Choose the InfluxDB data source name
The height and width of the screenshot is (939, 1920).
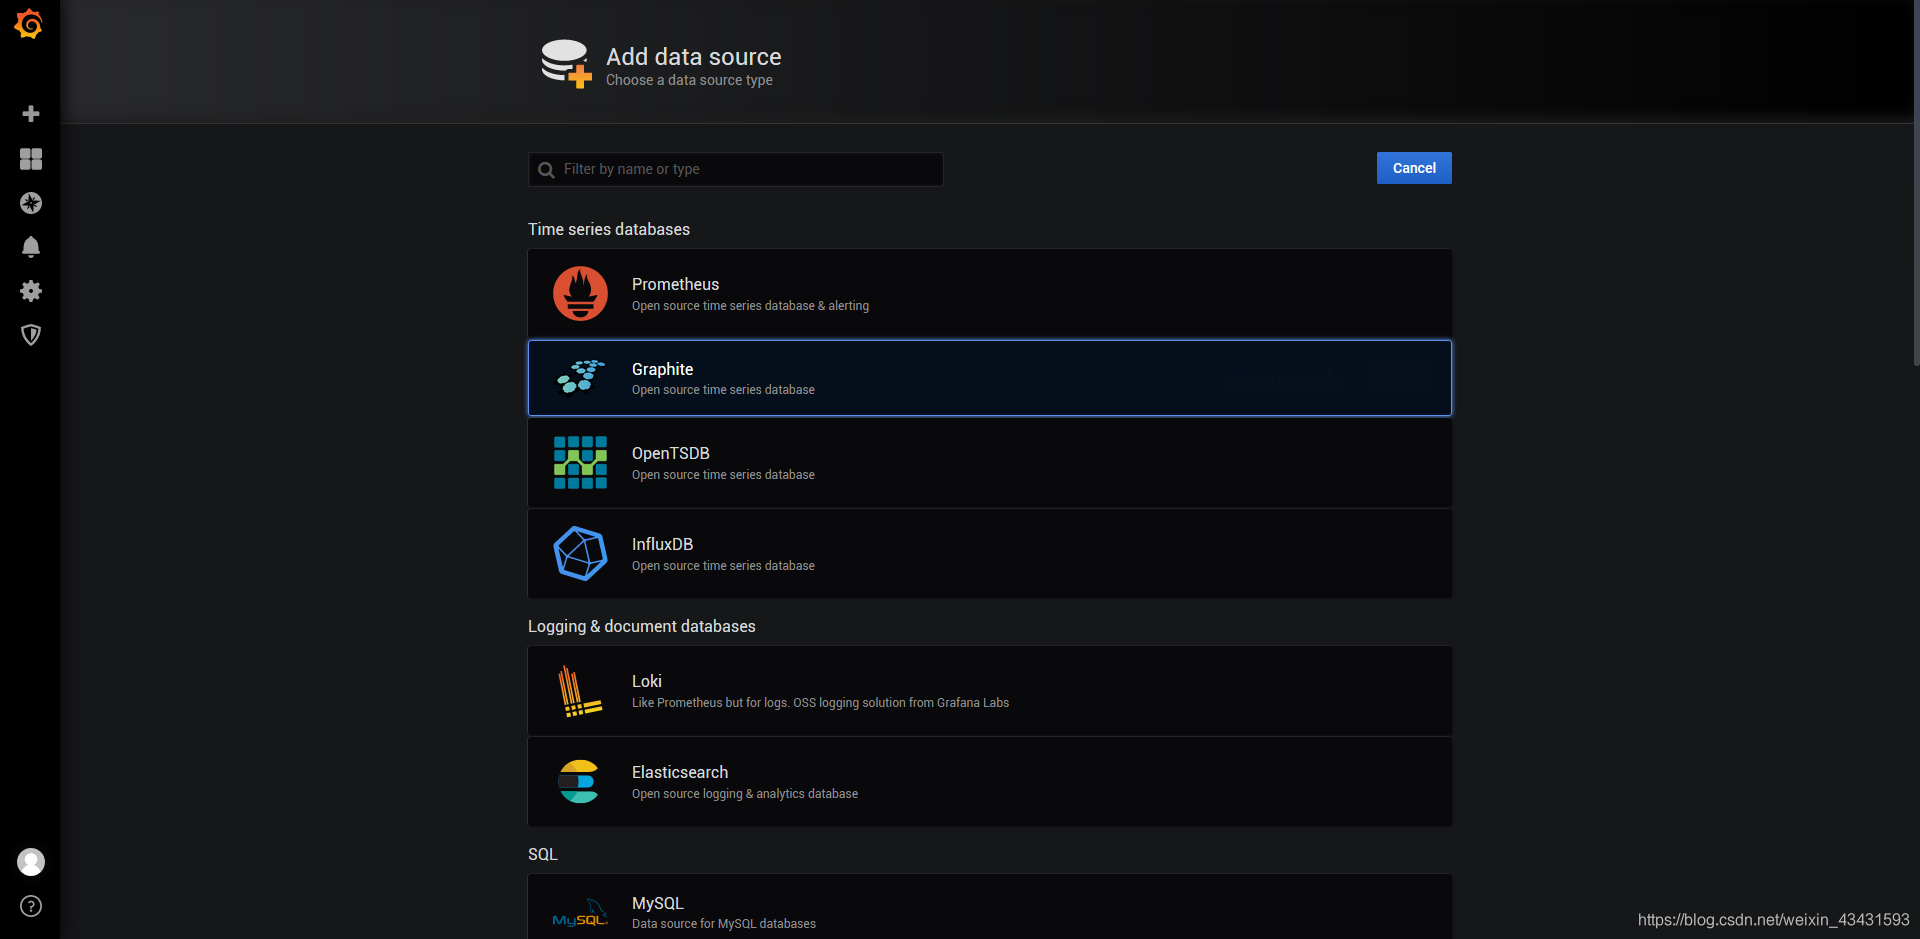(662, 544)
